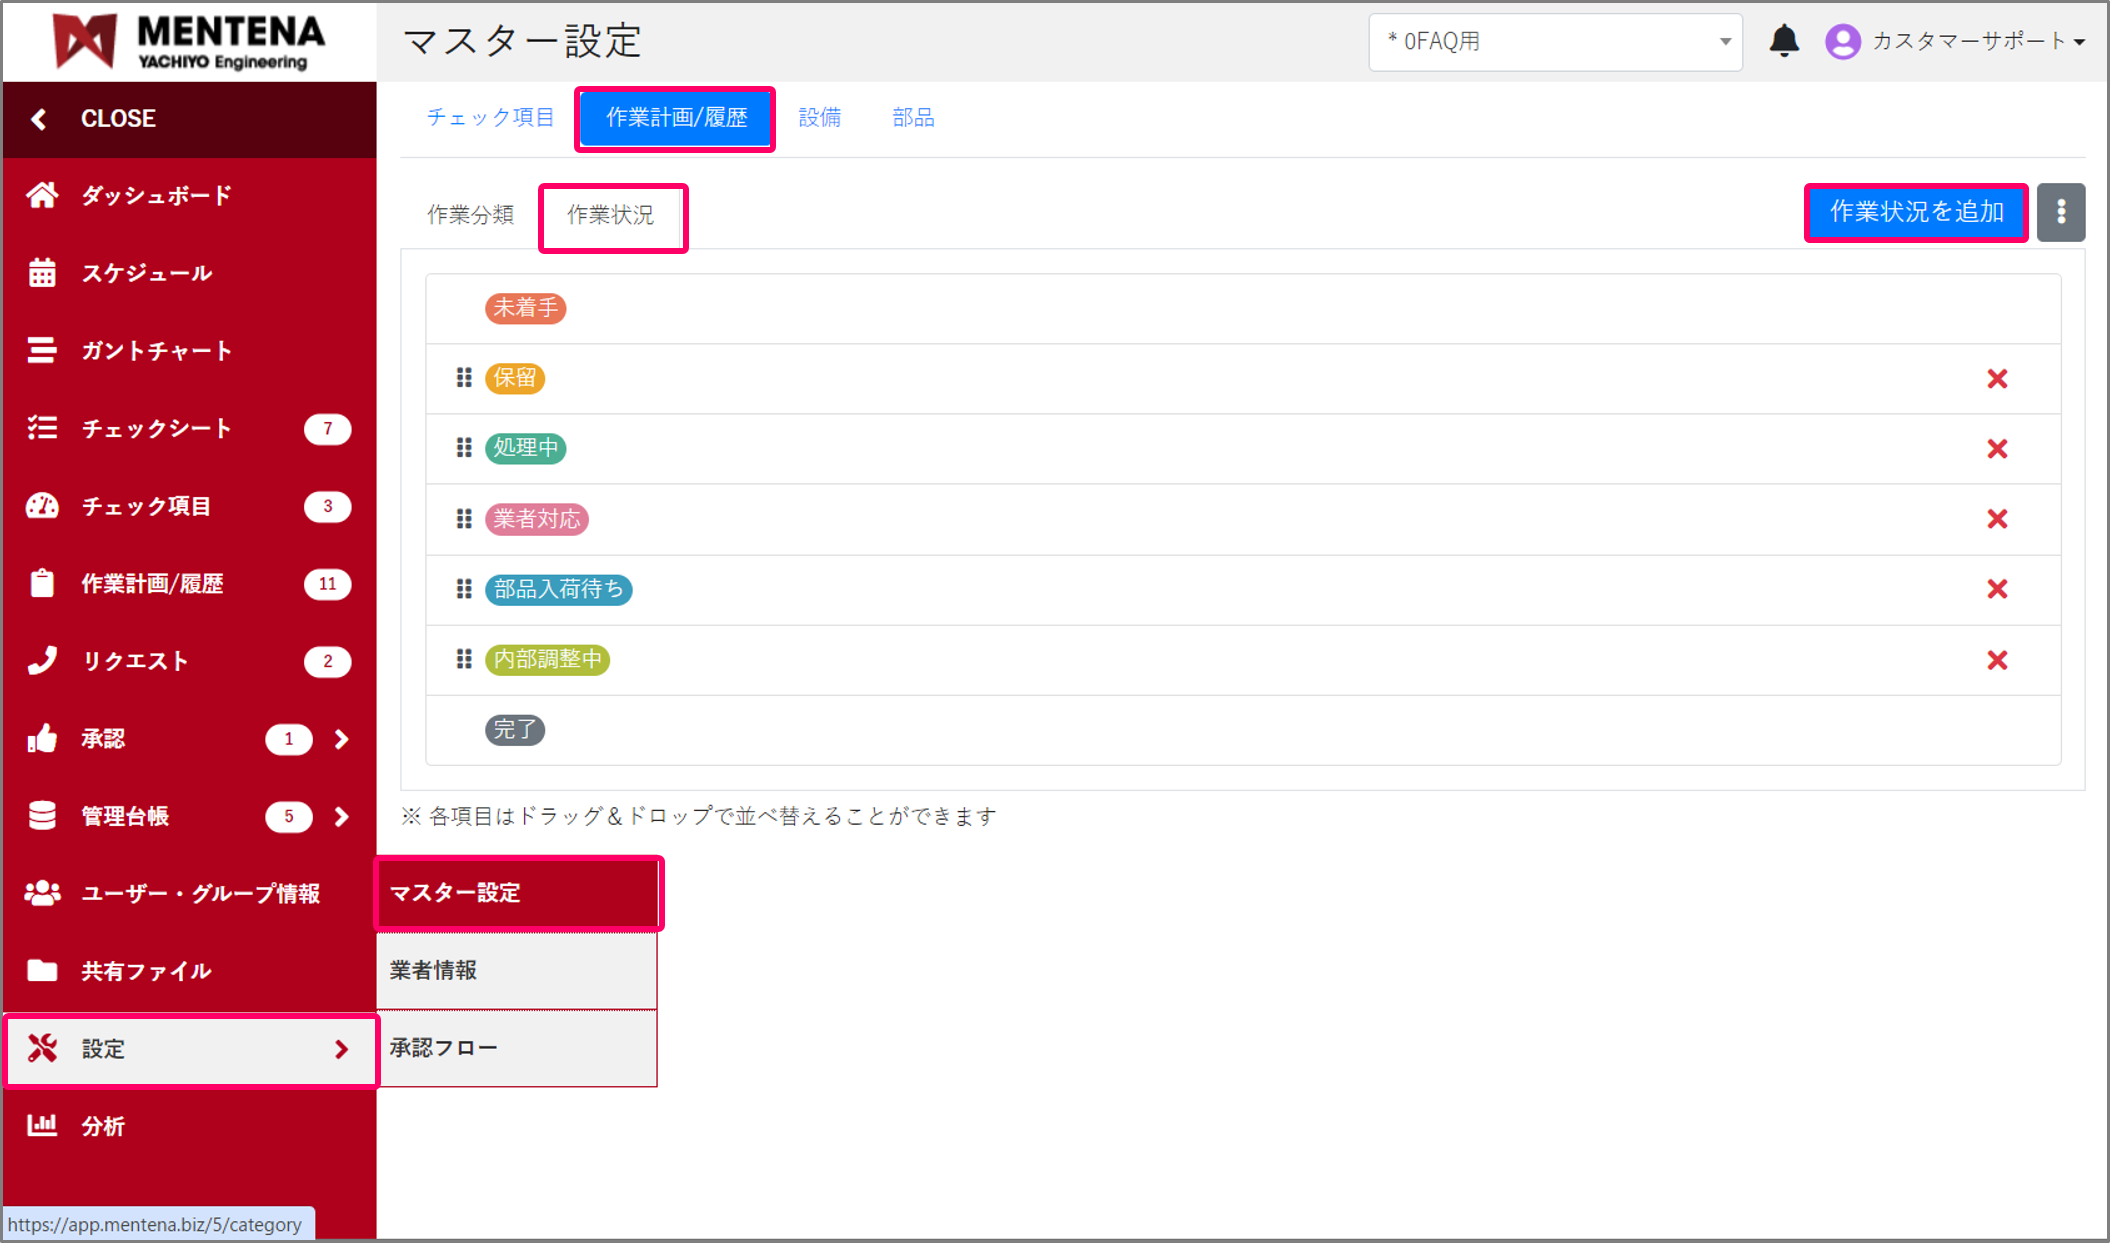The image size is (2110, 1244).
Task: Open the 0FAQ用 workspace dropdown
Action: (1554, 42)
